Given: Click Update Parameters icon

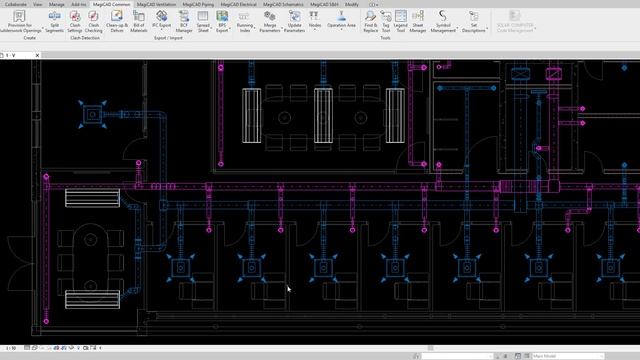Looking at the screenshot, I should (x=294, y=16).
